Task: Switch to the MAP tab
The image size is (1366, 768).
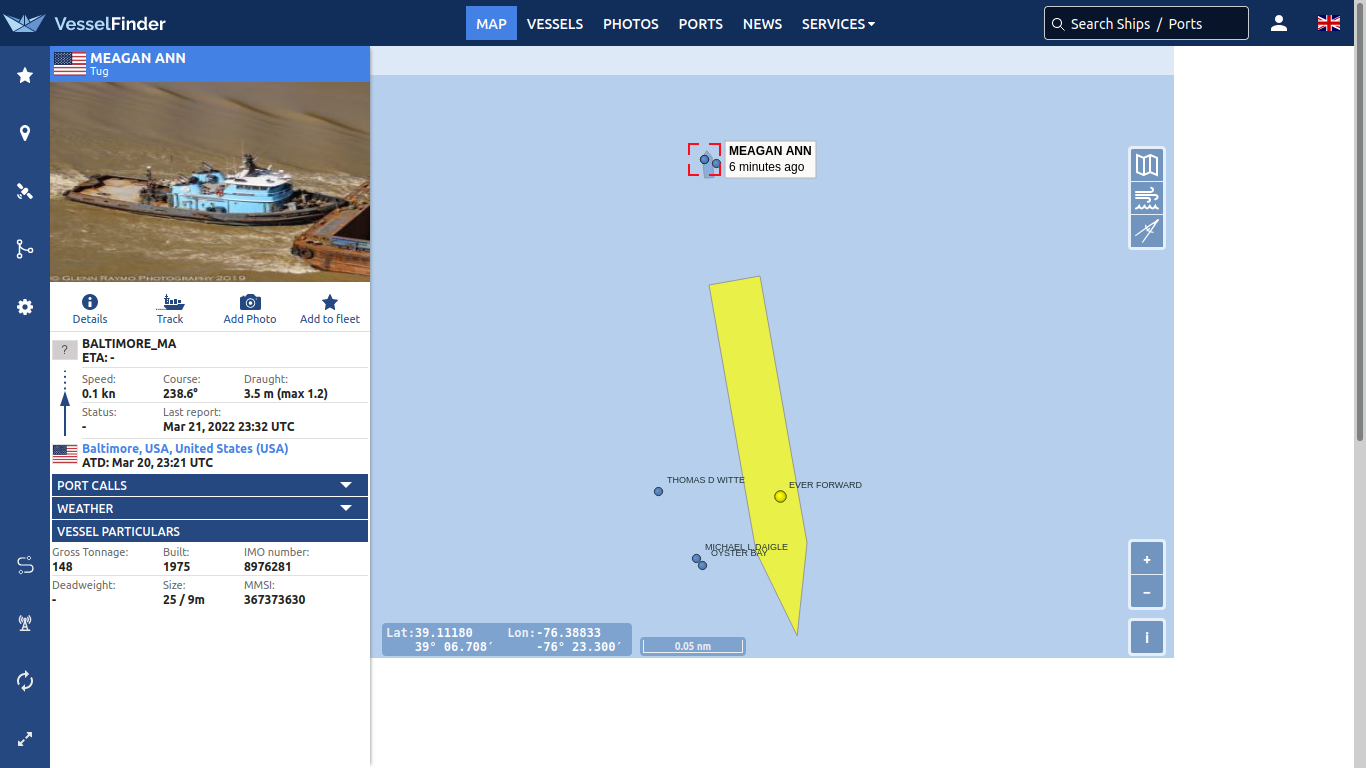Action: tap(491, 23)
